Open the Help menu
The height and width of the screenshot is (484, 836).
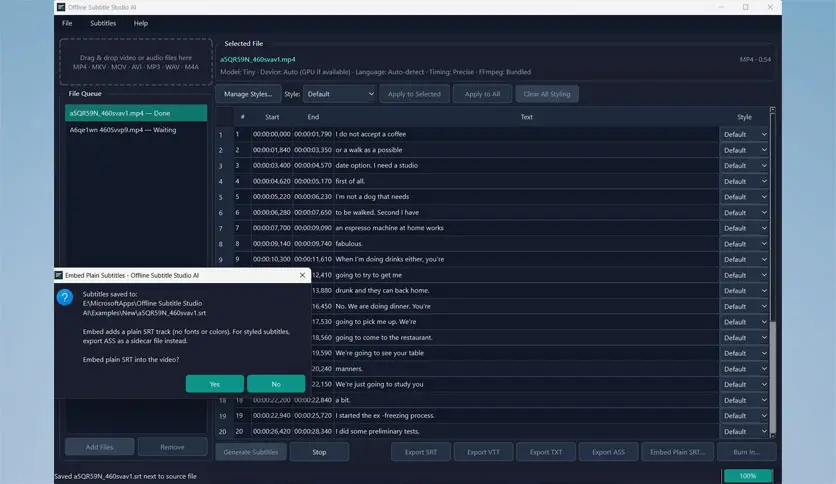141,23
